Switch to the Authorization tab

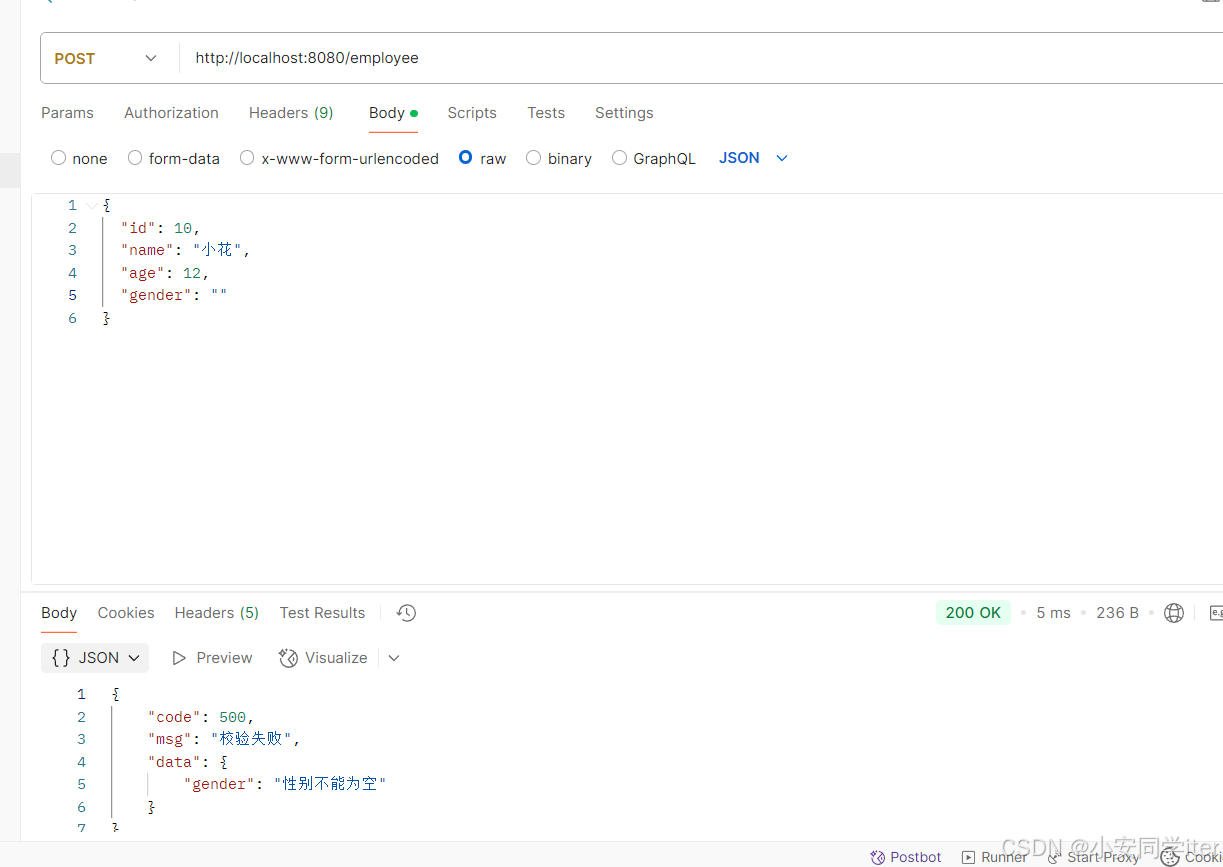pyautogui.click(x=171, y=113)
